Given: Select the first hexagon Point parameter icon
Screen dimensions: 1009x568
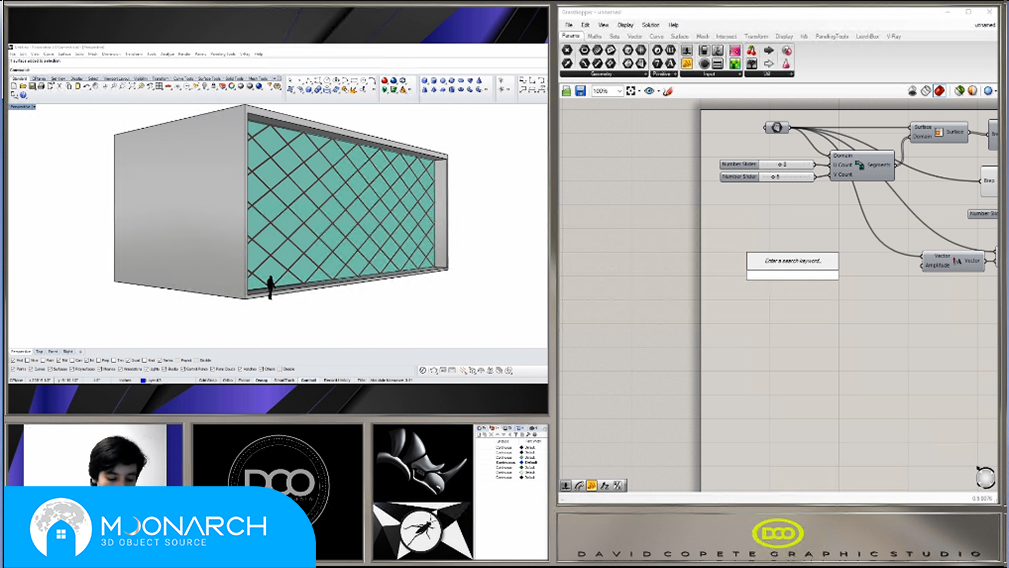Looking at the screenshot, I should (x=567, y=50).
